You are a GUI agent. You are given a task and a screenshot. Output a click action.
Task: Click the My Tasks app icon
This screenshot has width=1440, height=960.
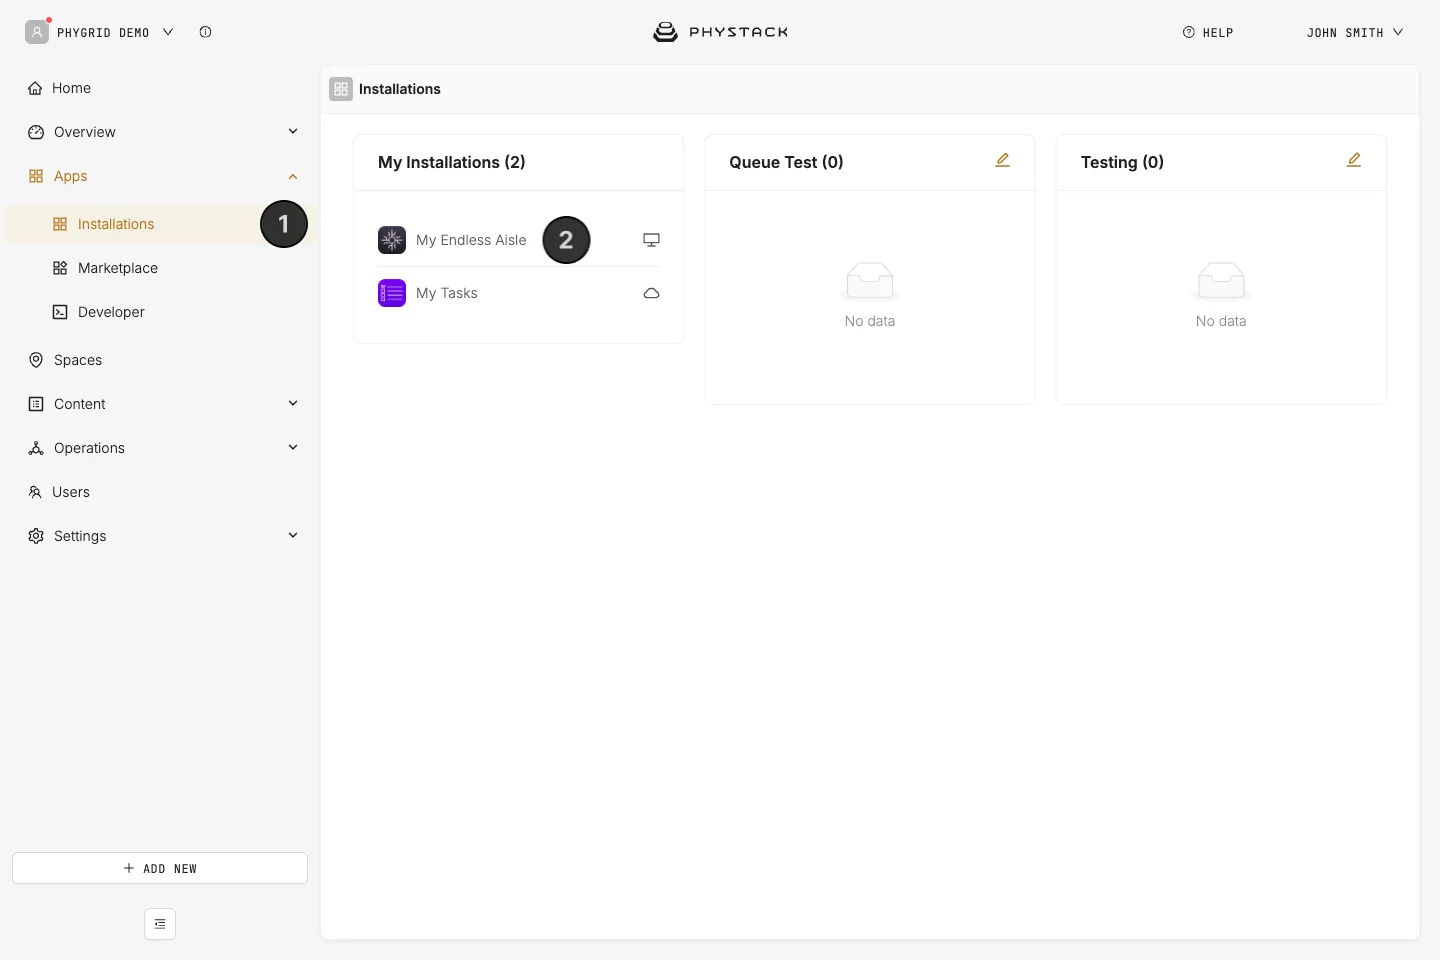pyautogui.click(x=392, y=293)
